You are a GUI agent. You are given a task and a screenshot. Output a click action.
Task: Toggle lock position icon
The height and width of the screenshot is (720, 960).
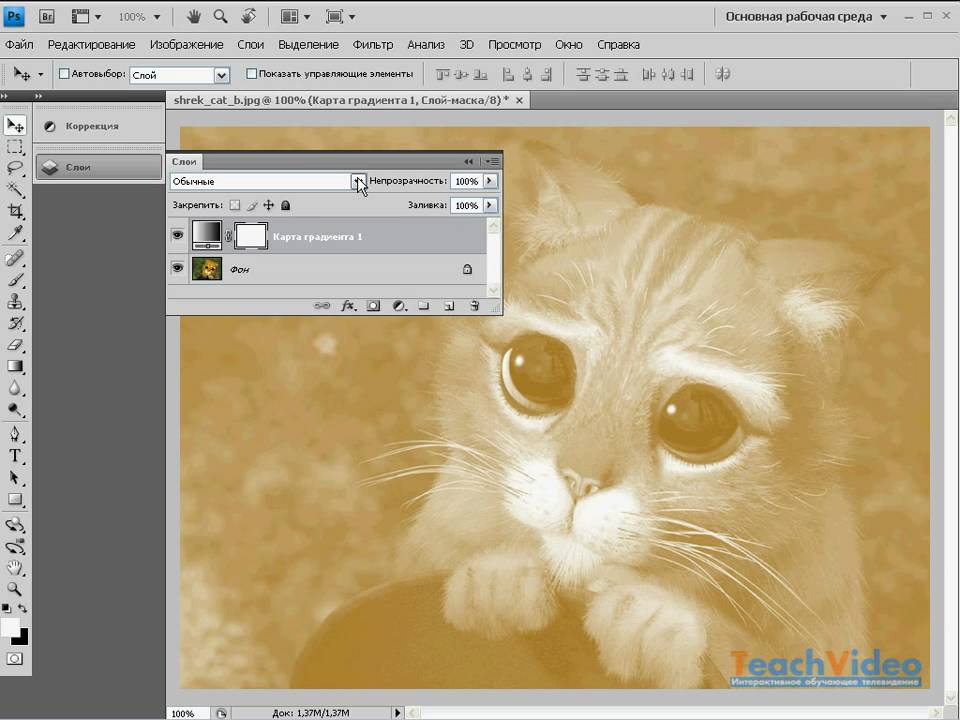268,205
